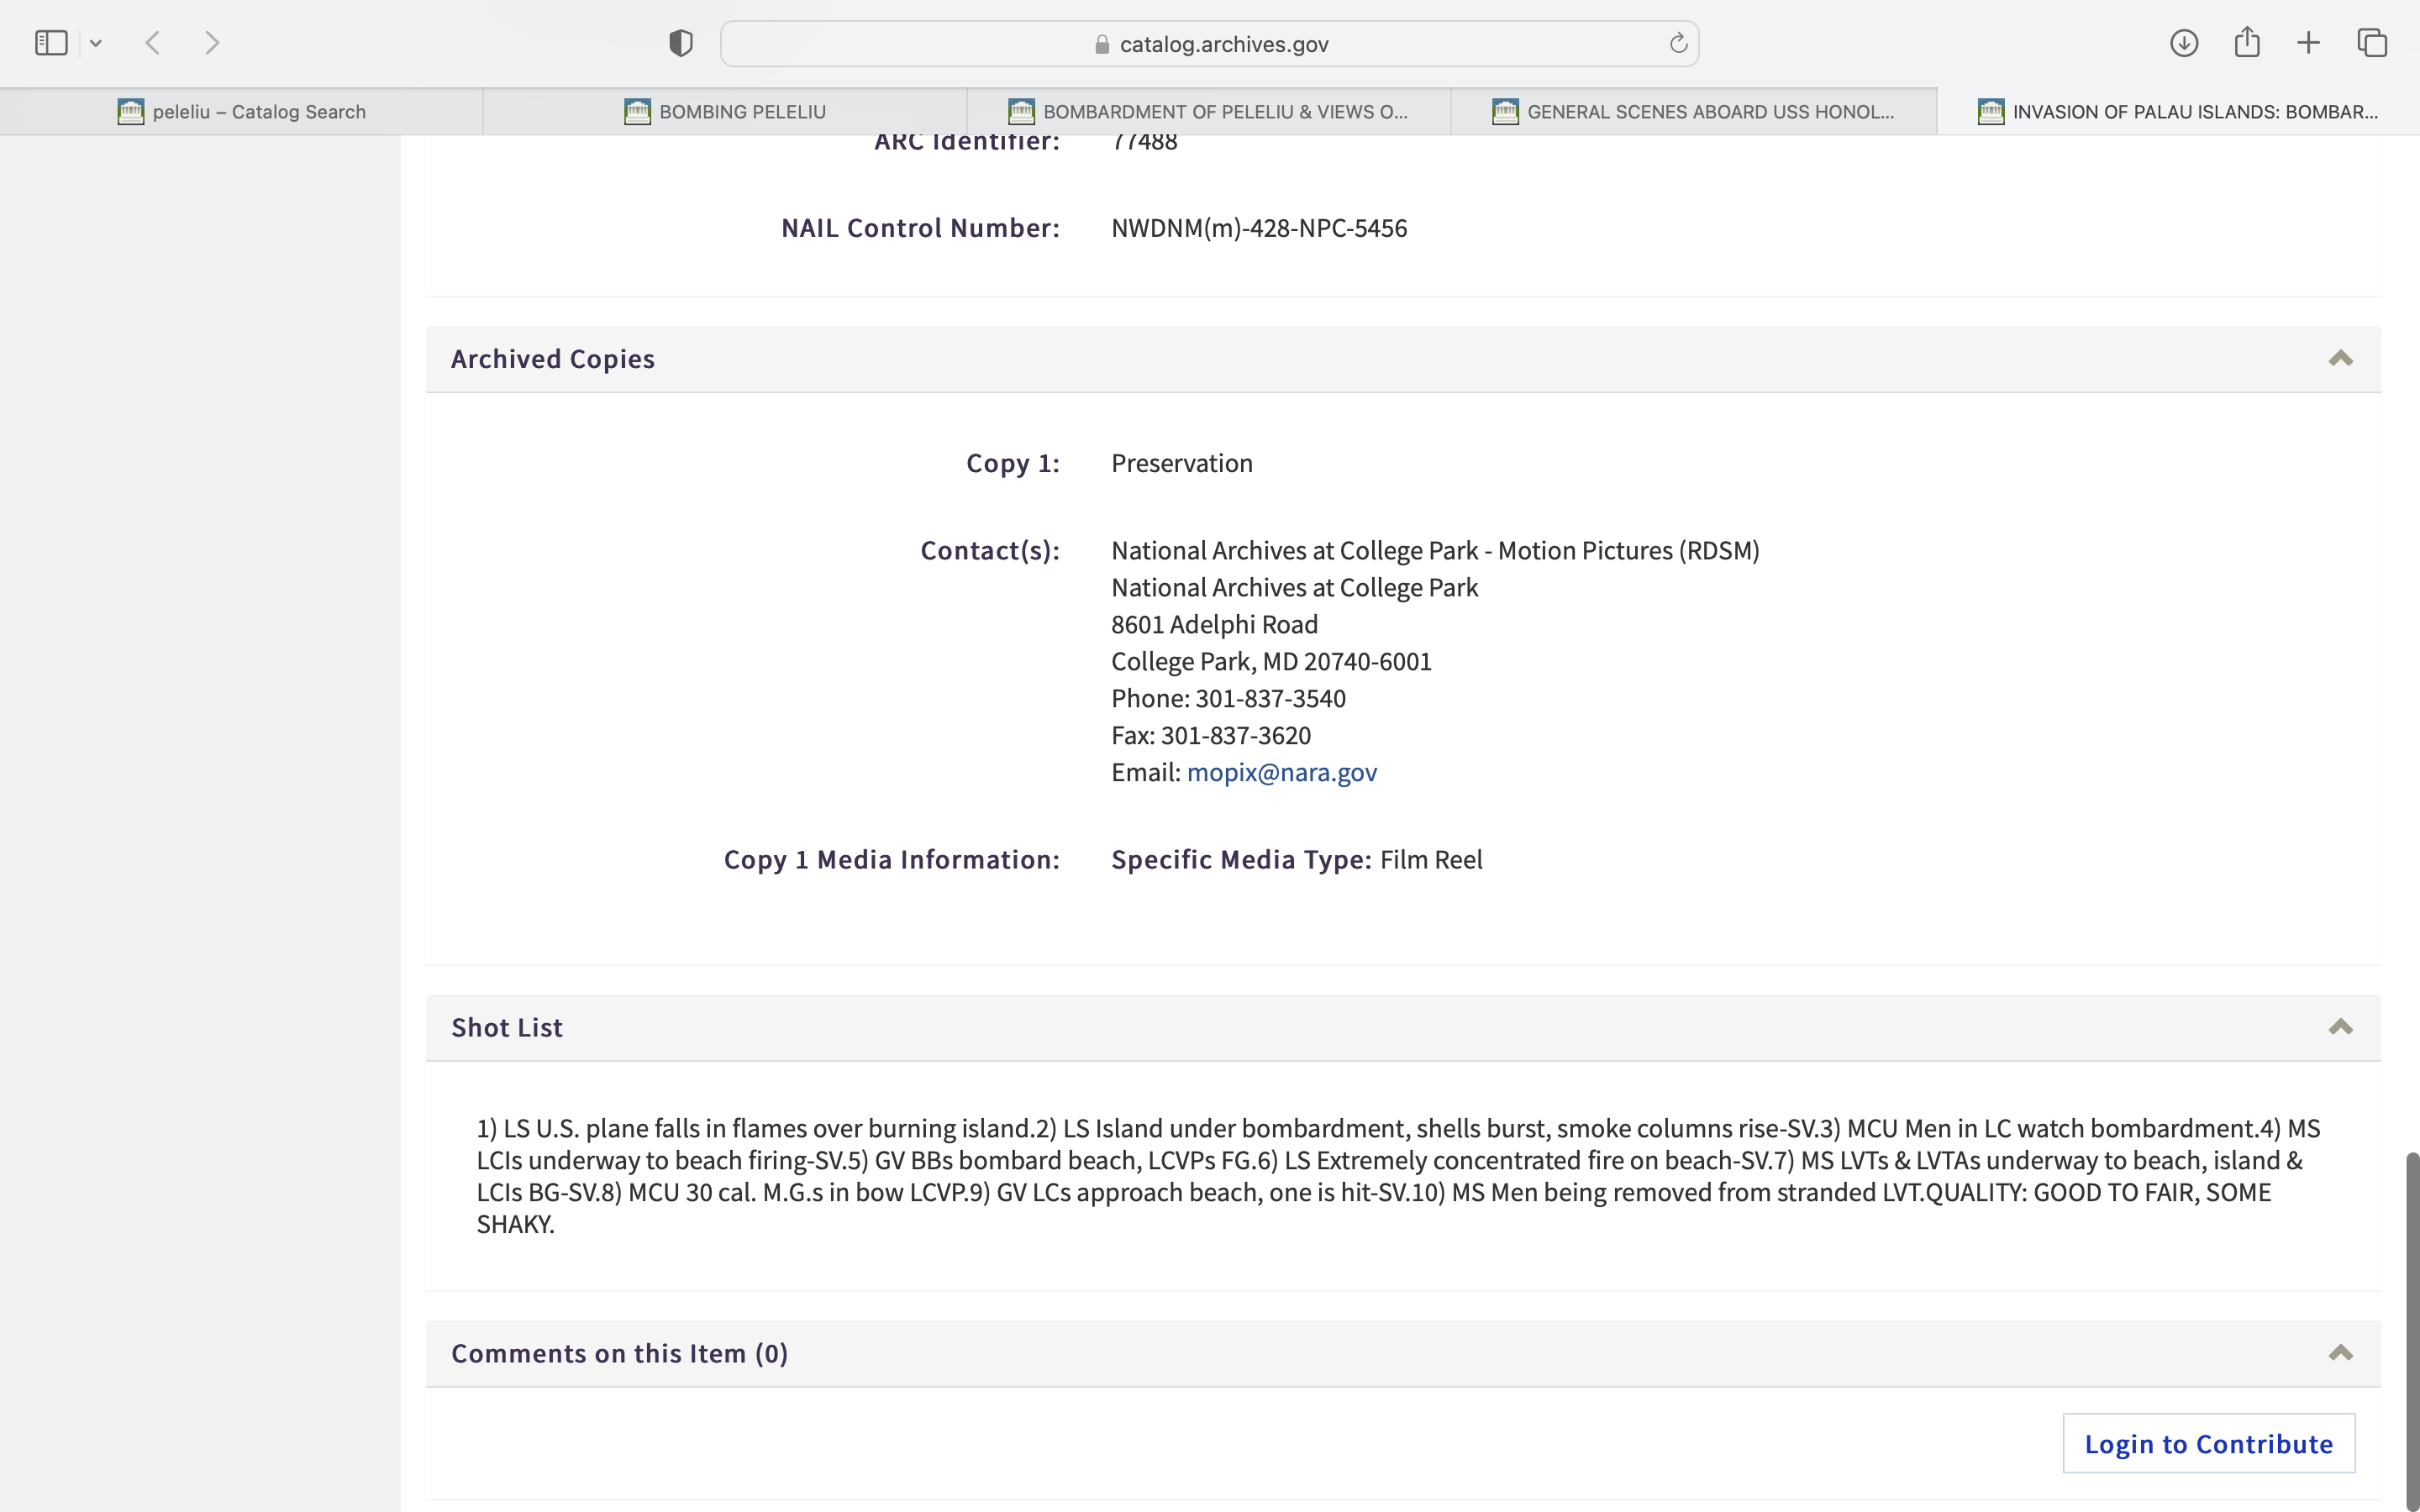
Task: Toggle the Safari sidebar
Action: [51, 43]
